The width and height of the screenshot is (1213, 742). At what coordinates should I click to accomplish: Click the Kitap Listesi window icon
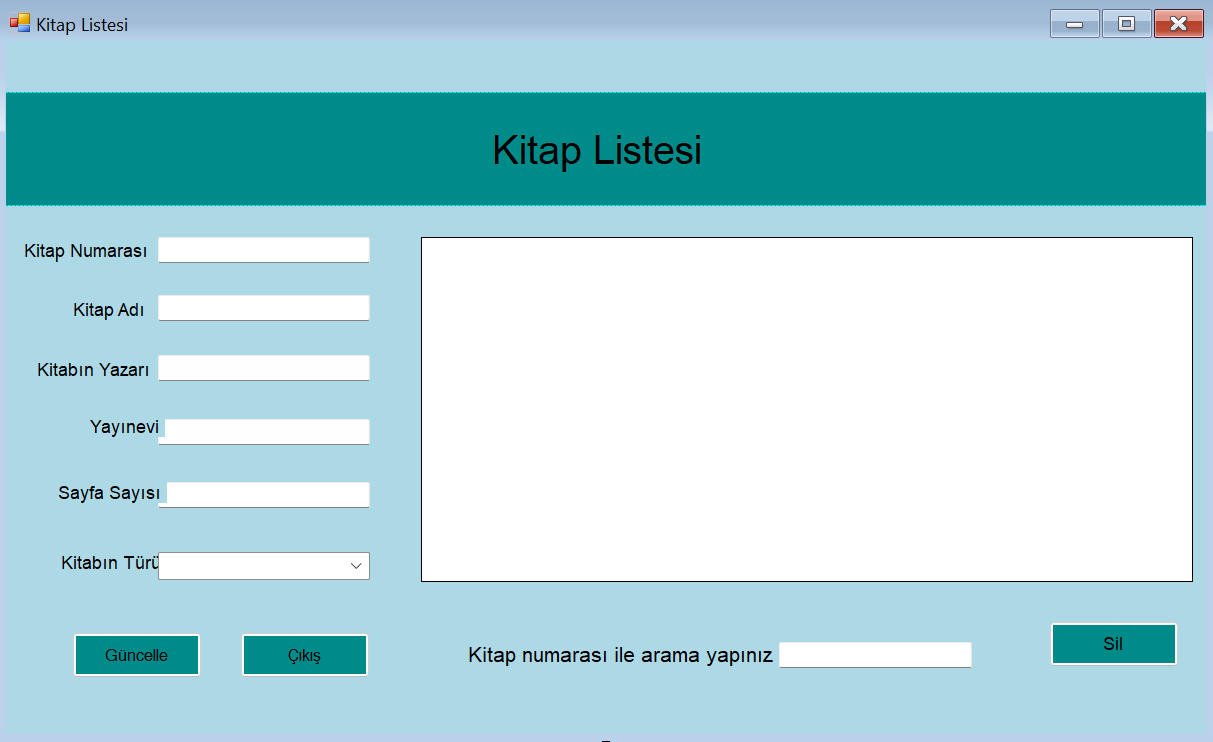(x=19, y=23)
